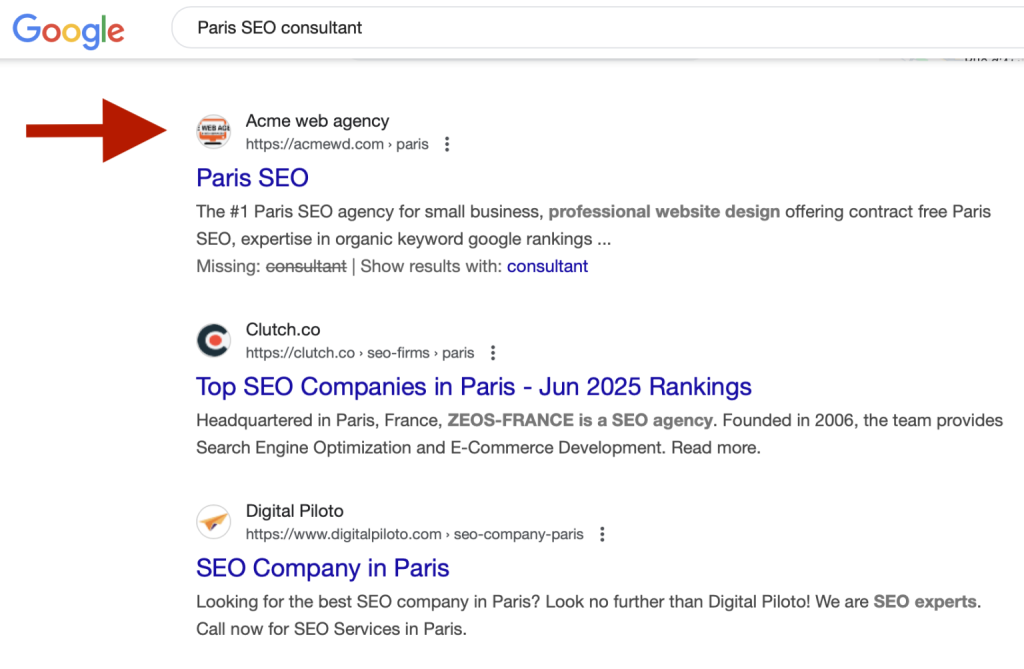Click the strikethrough consultant Missing text
This screenshot has height=669, width=1024.
pos(306,267)
